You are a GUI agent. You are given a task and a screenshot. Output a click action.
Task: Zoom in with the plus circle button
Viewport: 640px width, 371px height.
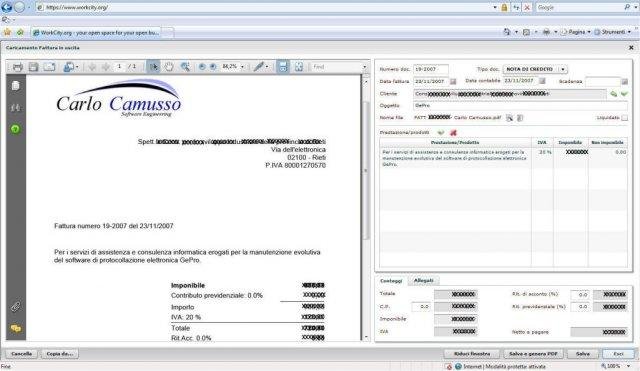click(x=213, y=67)
